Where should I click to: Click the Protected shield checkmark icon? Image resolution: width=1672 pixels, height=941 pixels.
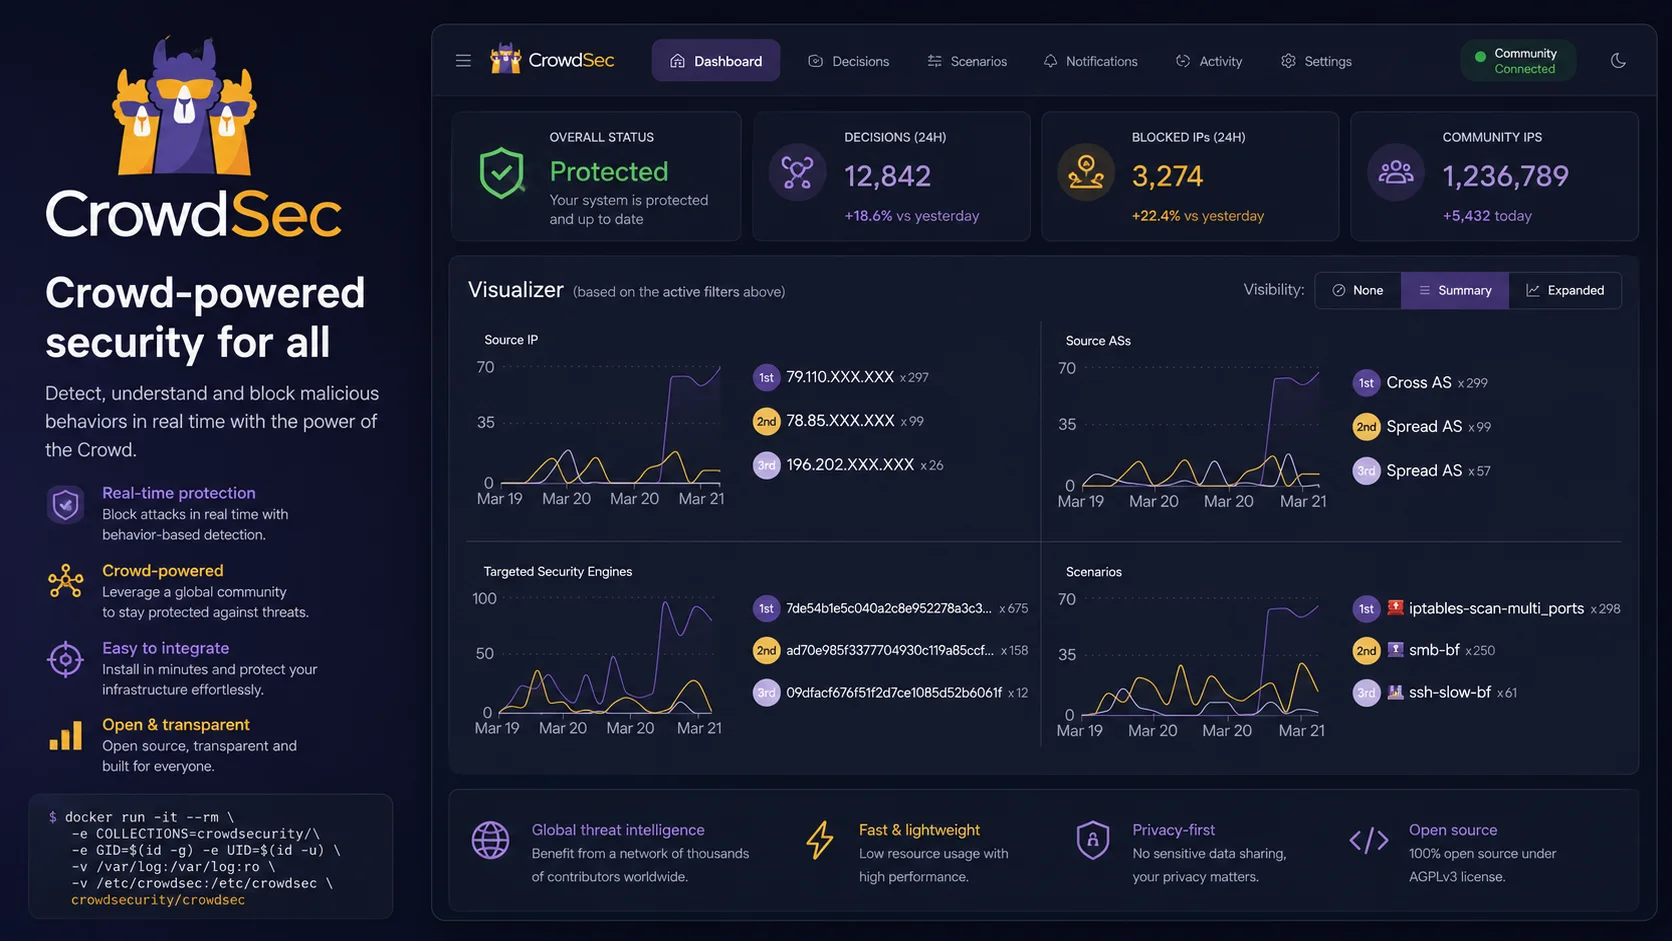[502, 174]
